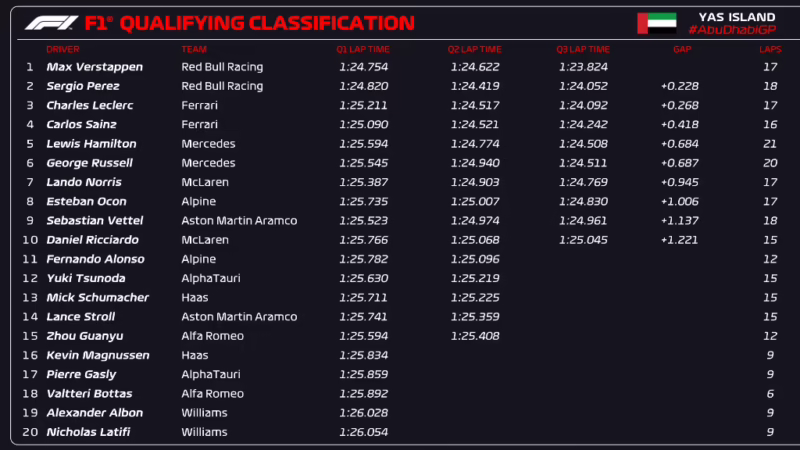Select the DRIVER column header
This screenshot has width=800, height=450.
click(x=62, y=48)
